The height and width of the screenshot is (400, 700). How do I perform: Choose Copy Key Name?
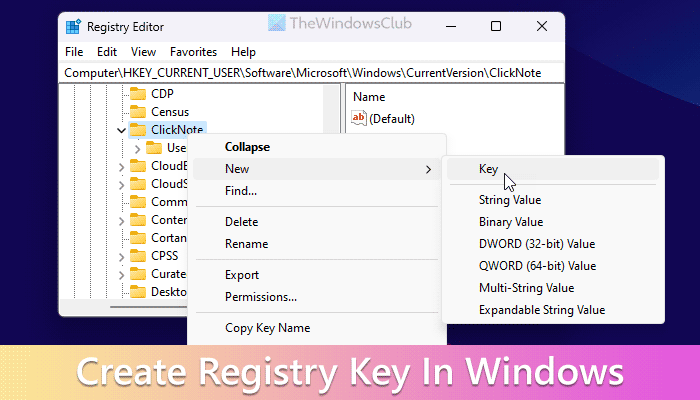(x=317, y=328)
